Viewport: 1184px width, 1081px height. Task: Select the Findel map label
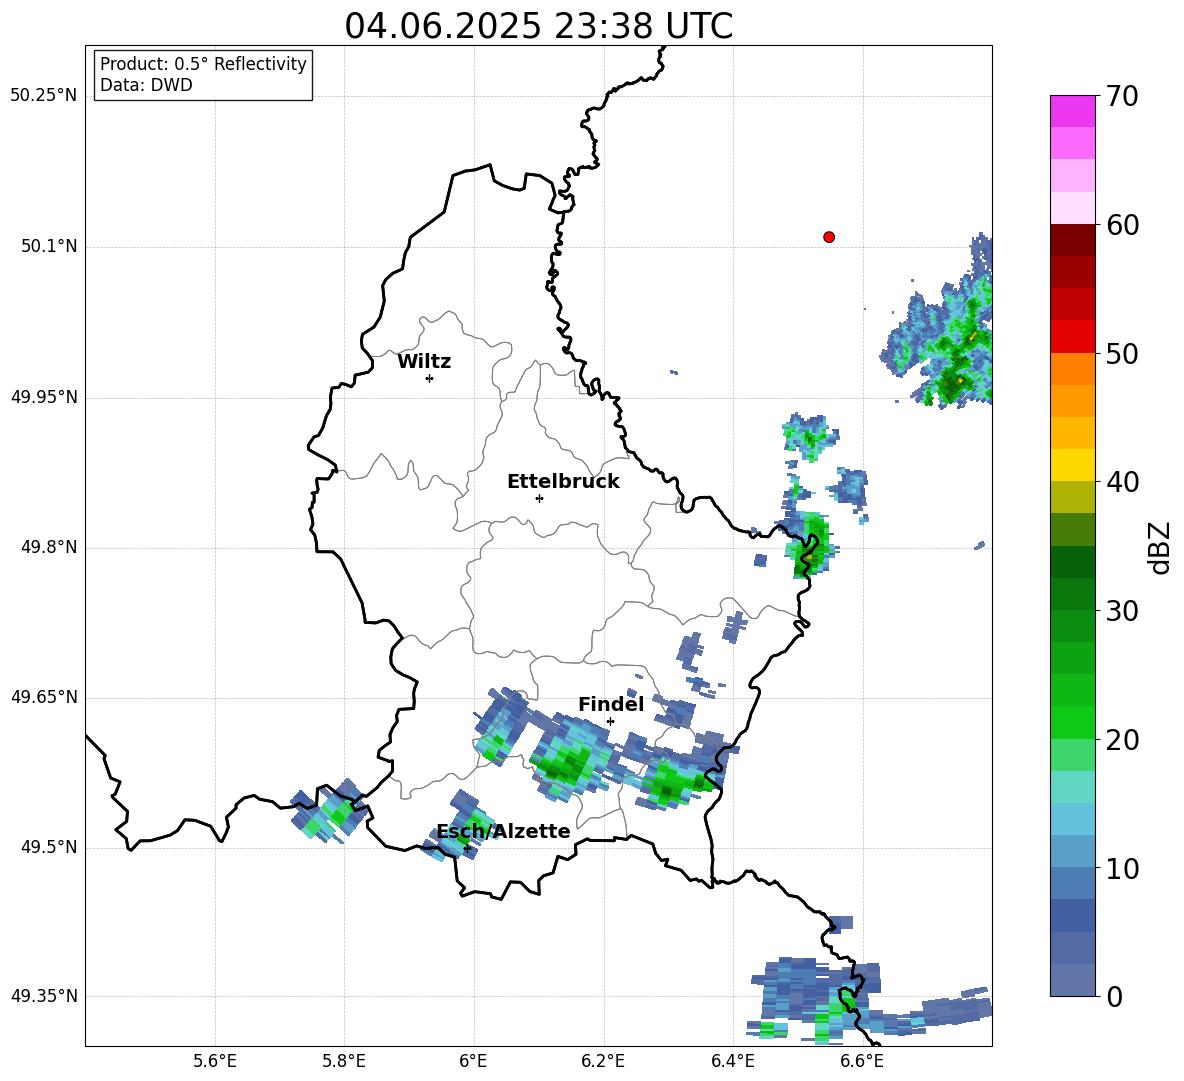pos(611,704)
